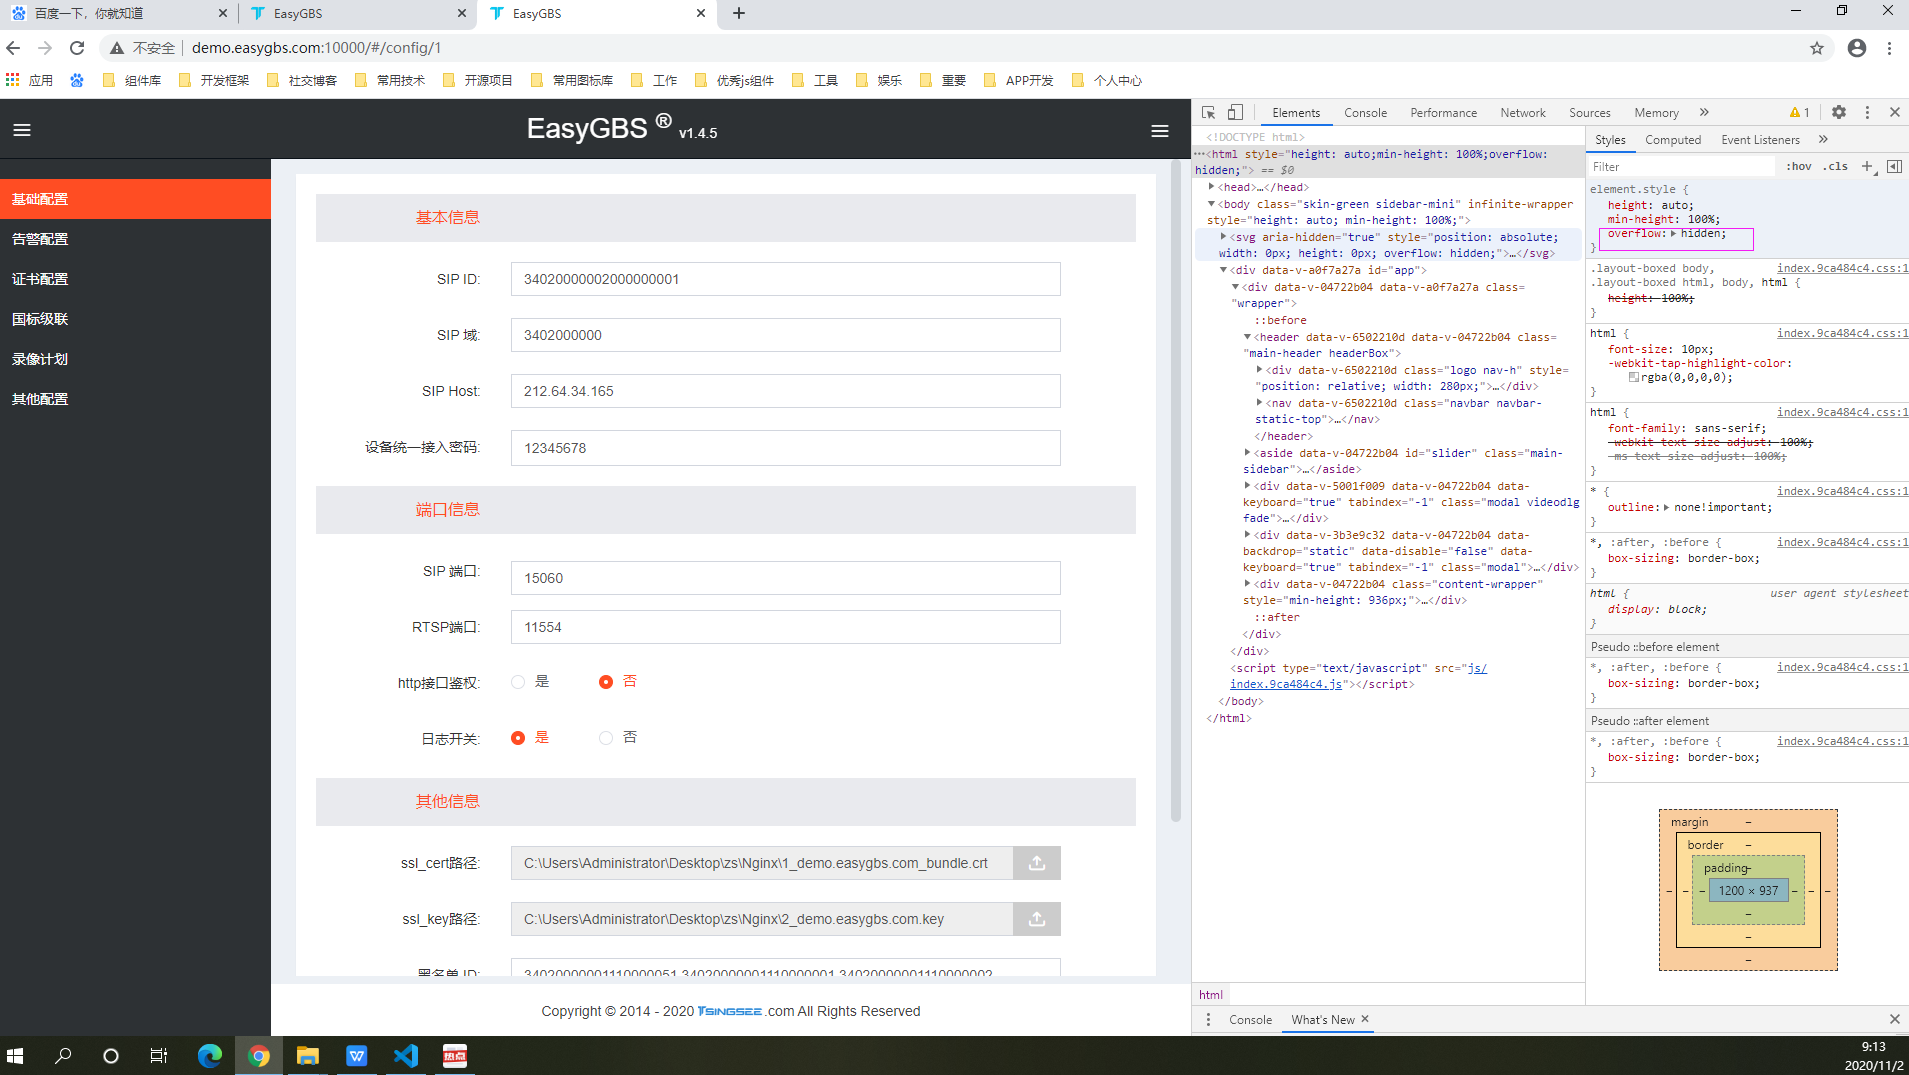Image resolution: width=1909 pixels, height=1075 pixels.
Task: Select 是 for 日志开关
Action: pyautogui.click(x=518, y=738)
